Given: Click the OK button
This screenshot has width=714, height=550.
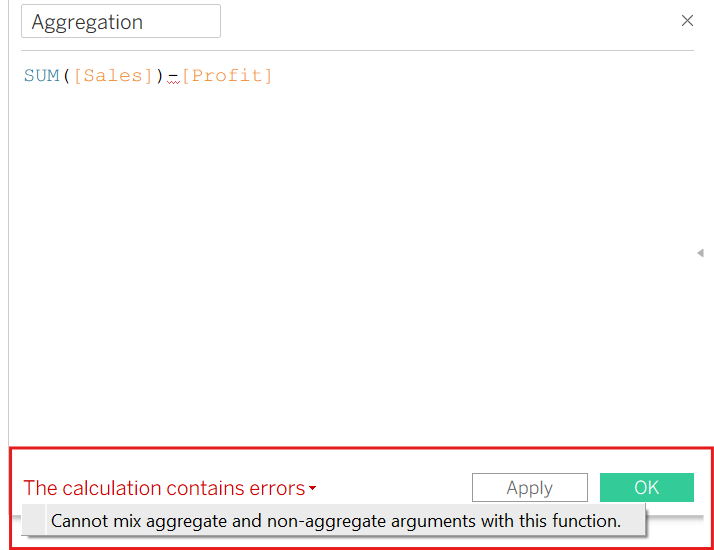Looking at the screenshot, I should (x=647, y=488).
